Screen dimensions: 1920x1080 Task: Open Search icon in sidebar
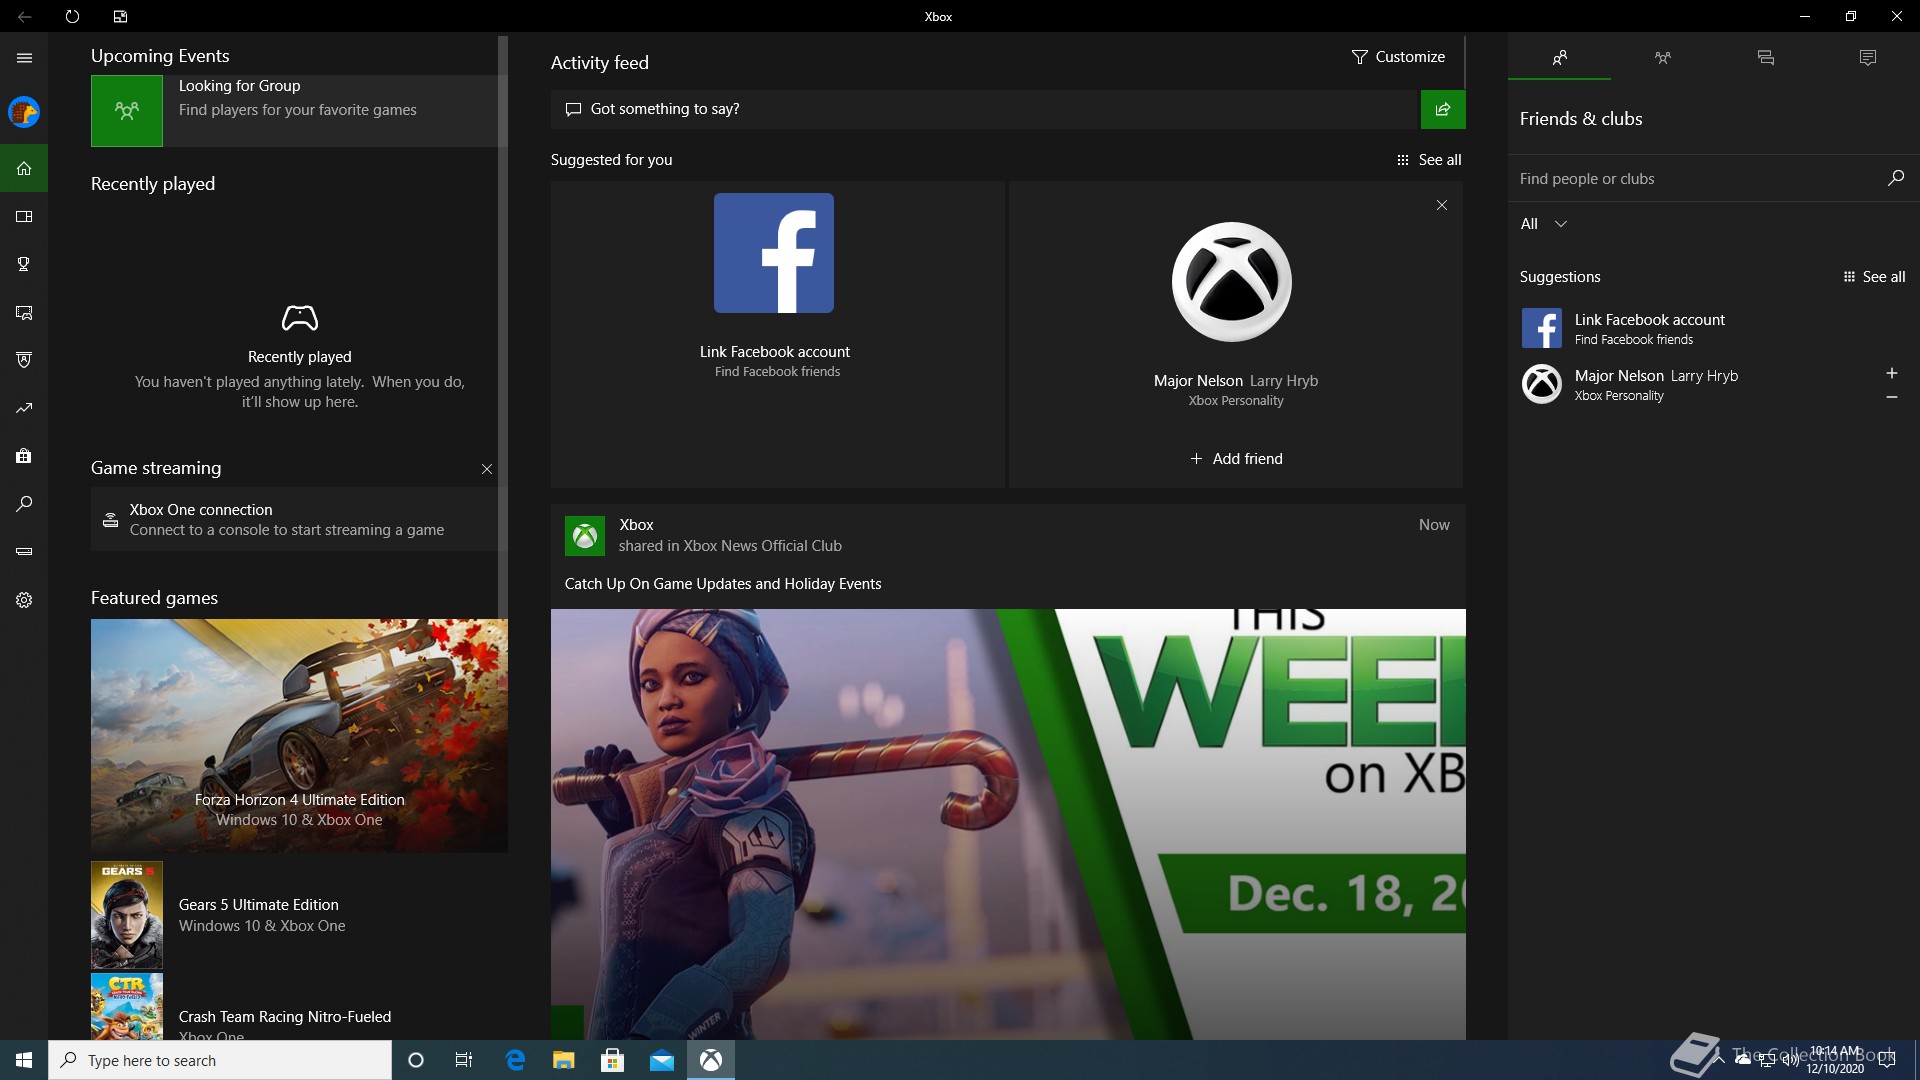click(x=24, y=504)
